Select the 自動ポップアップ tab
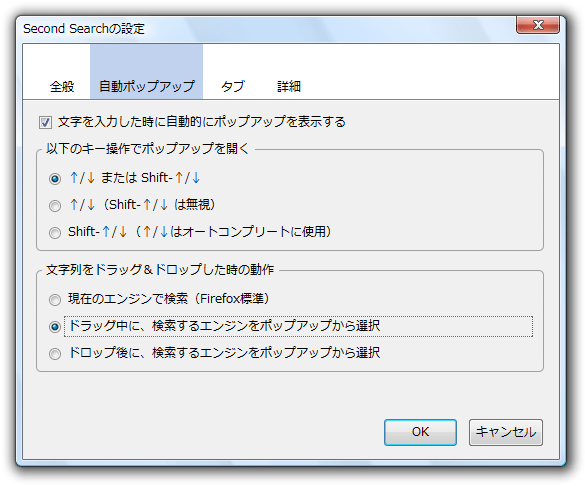The width and height of the screenshot is (585, 486). (147, 87)
